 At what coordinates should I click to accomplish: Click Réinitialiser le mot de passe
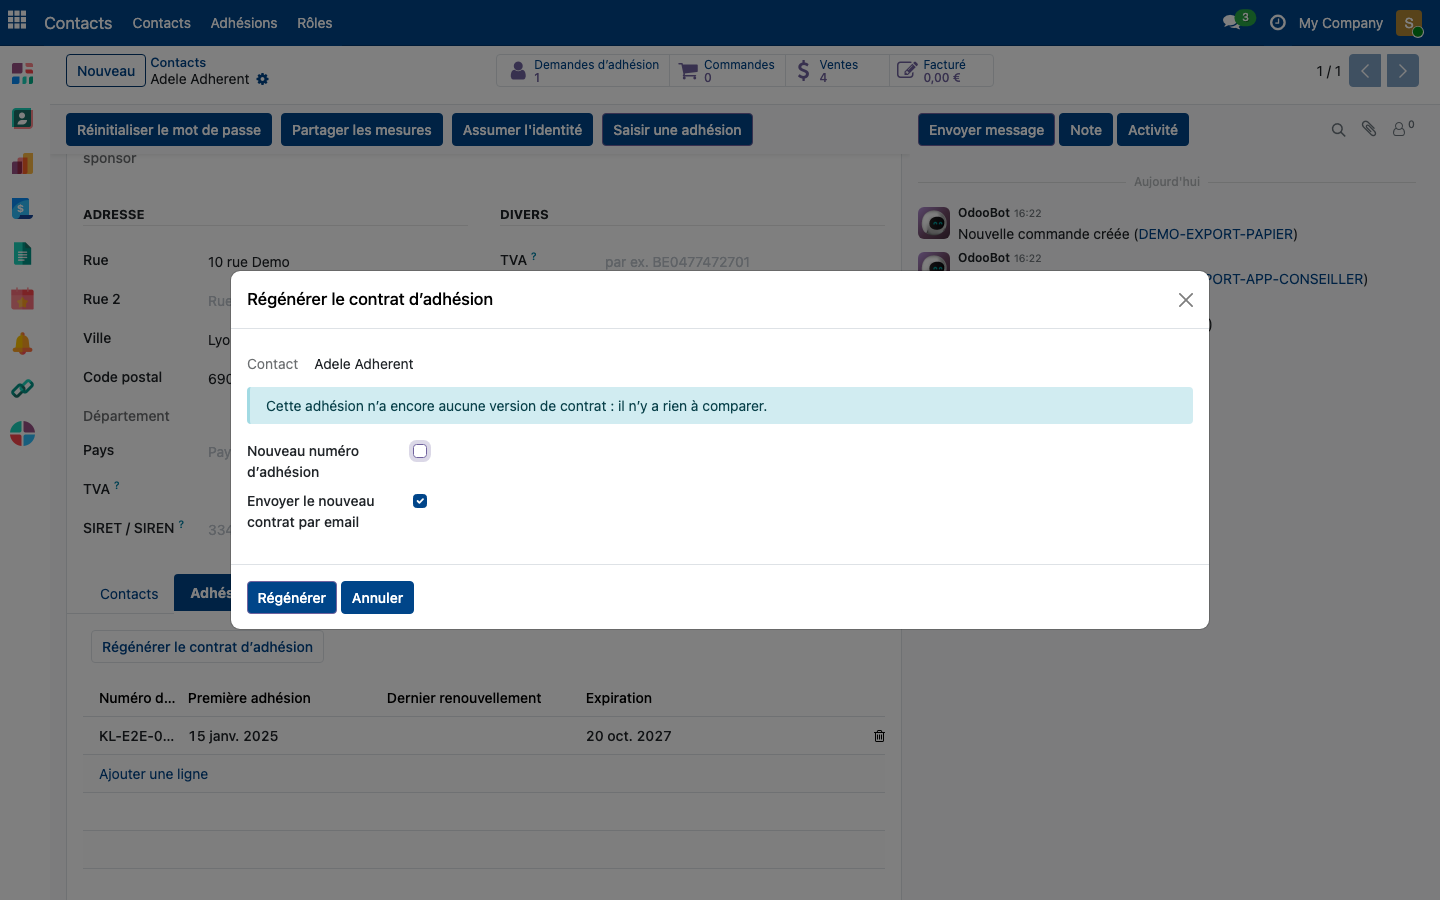click(169, 130)
